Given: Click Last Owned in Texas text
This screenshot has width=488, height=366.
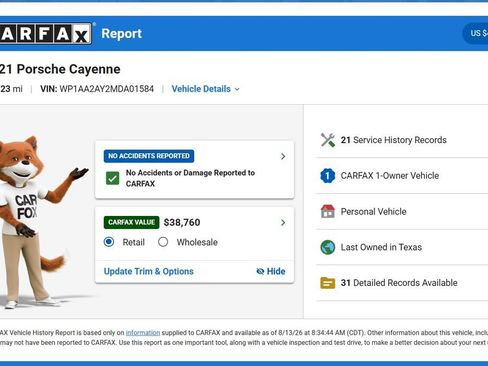Looking at the screenshot, I should pyautogui.click(x=381, y=247).
